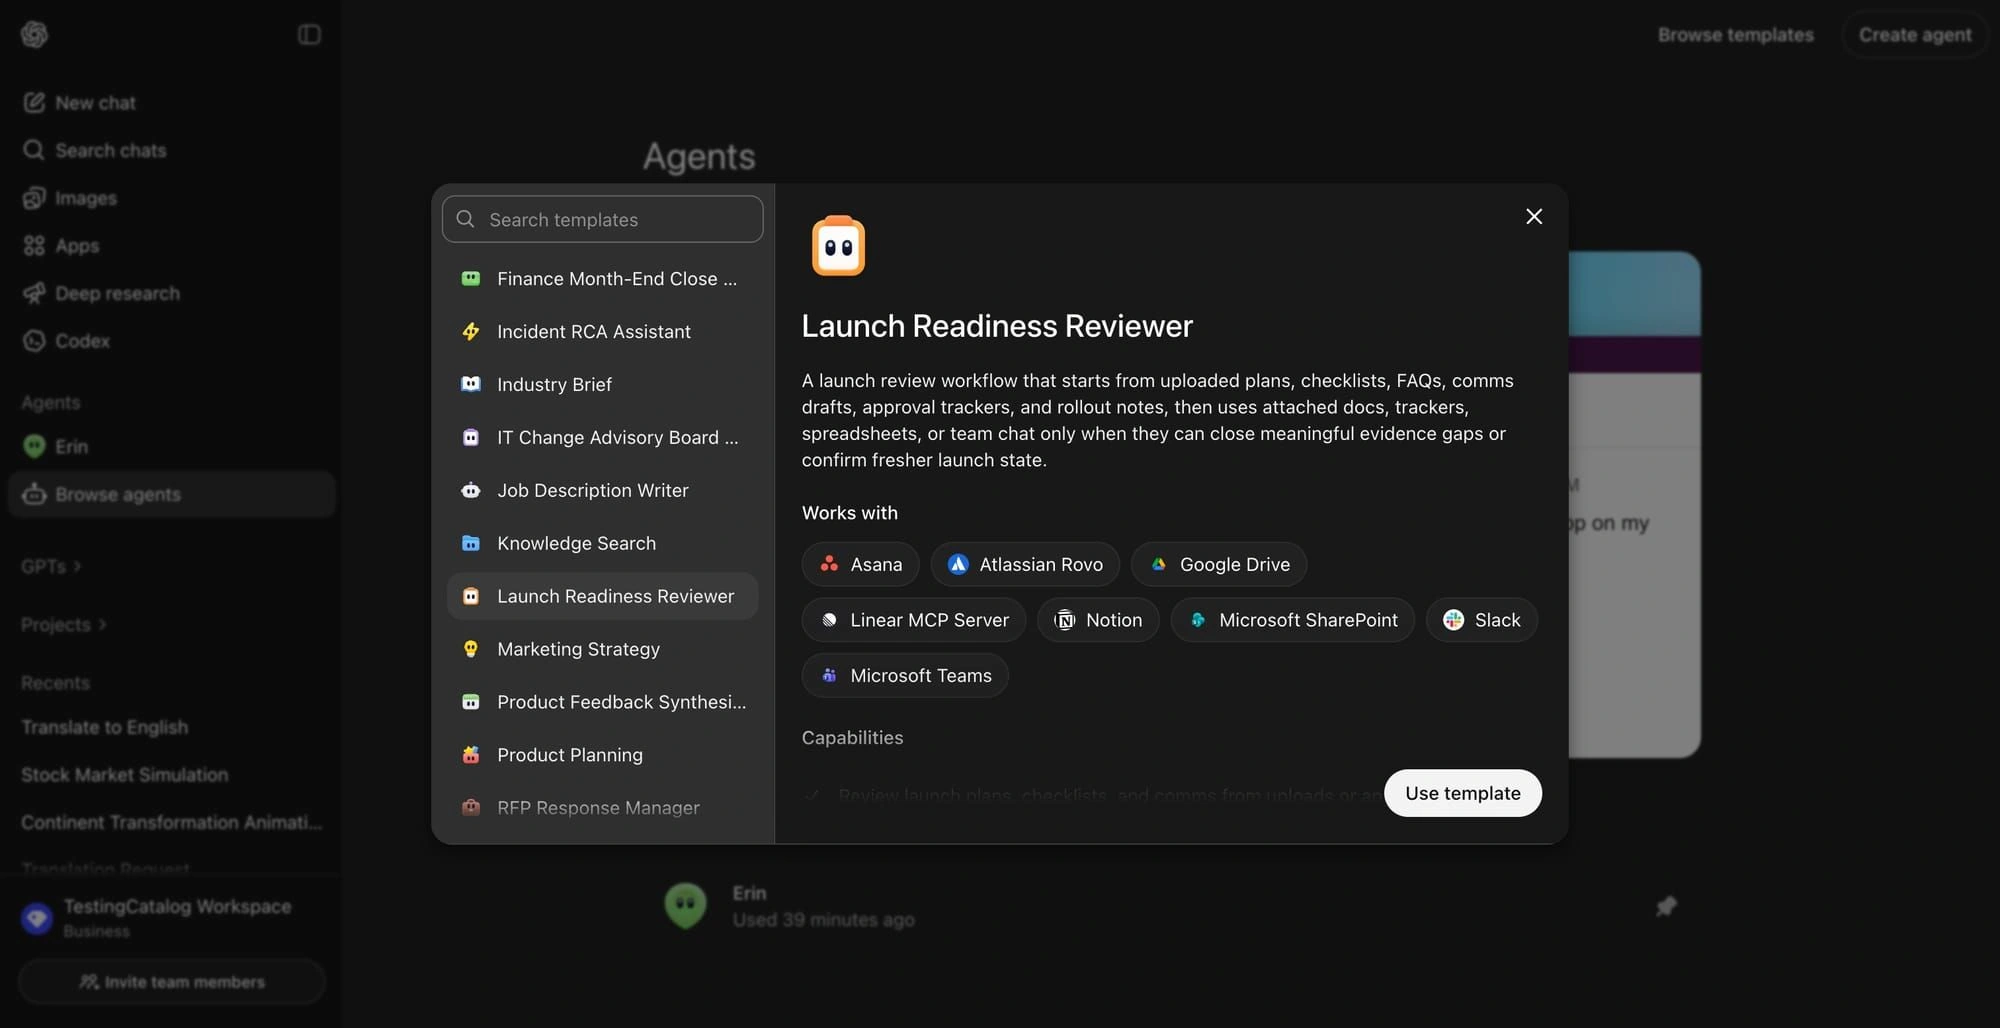Click the Invite team members button

(171, 982)
